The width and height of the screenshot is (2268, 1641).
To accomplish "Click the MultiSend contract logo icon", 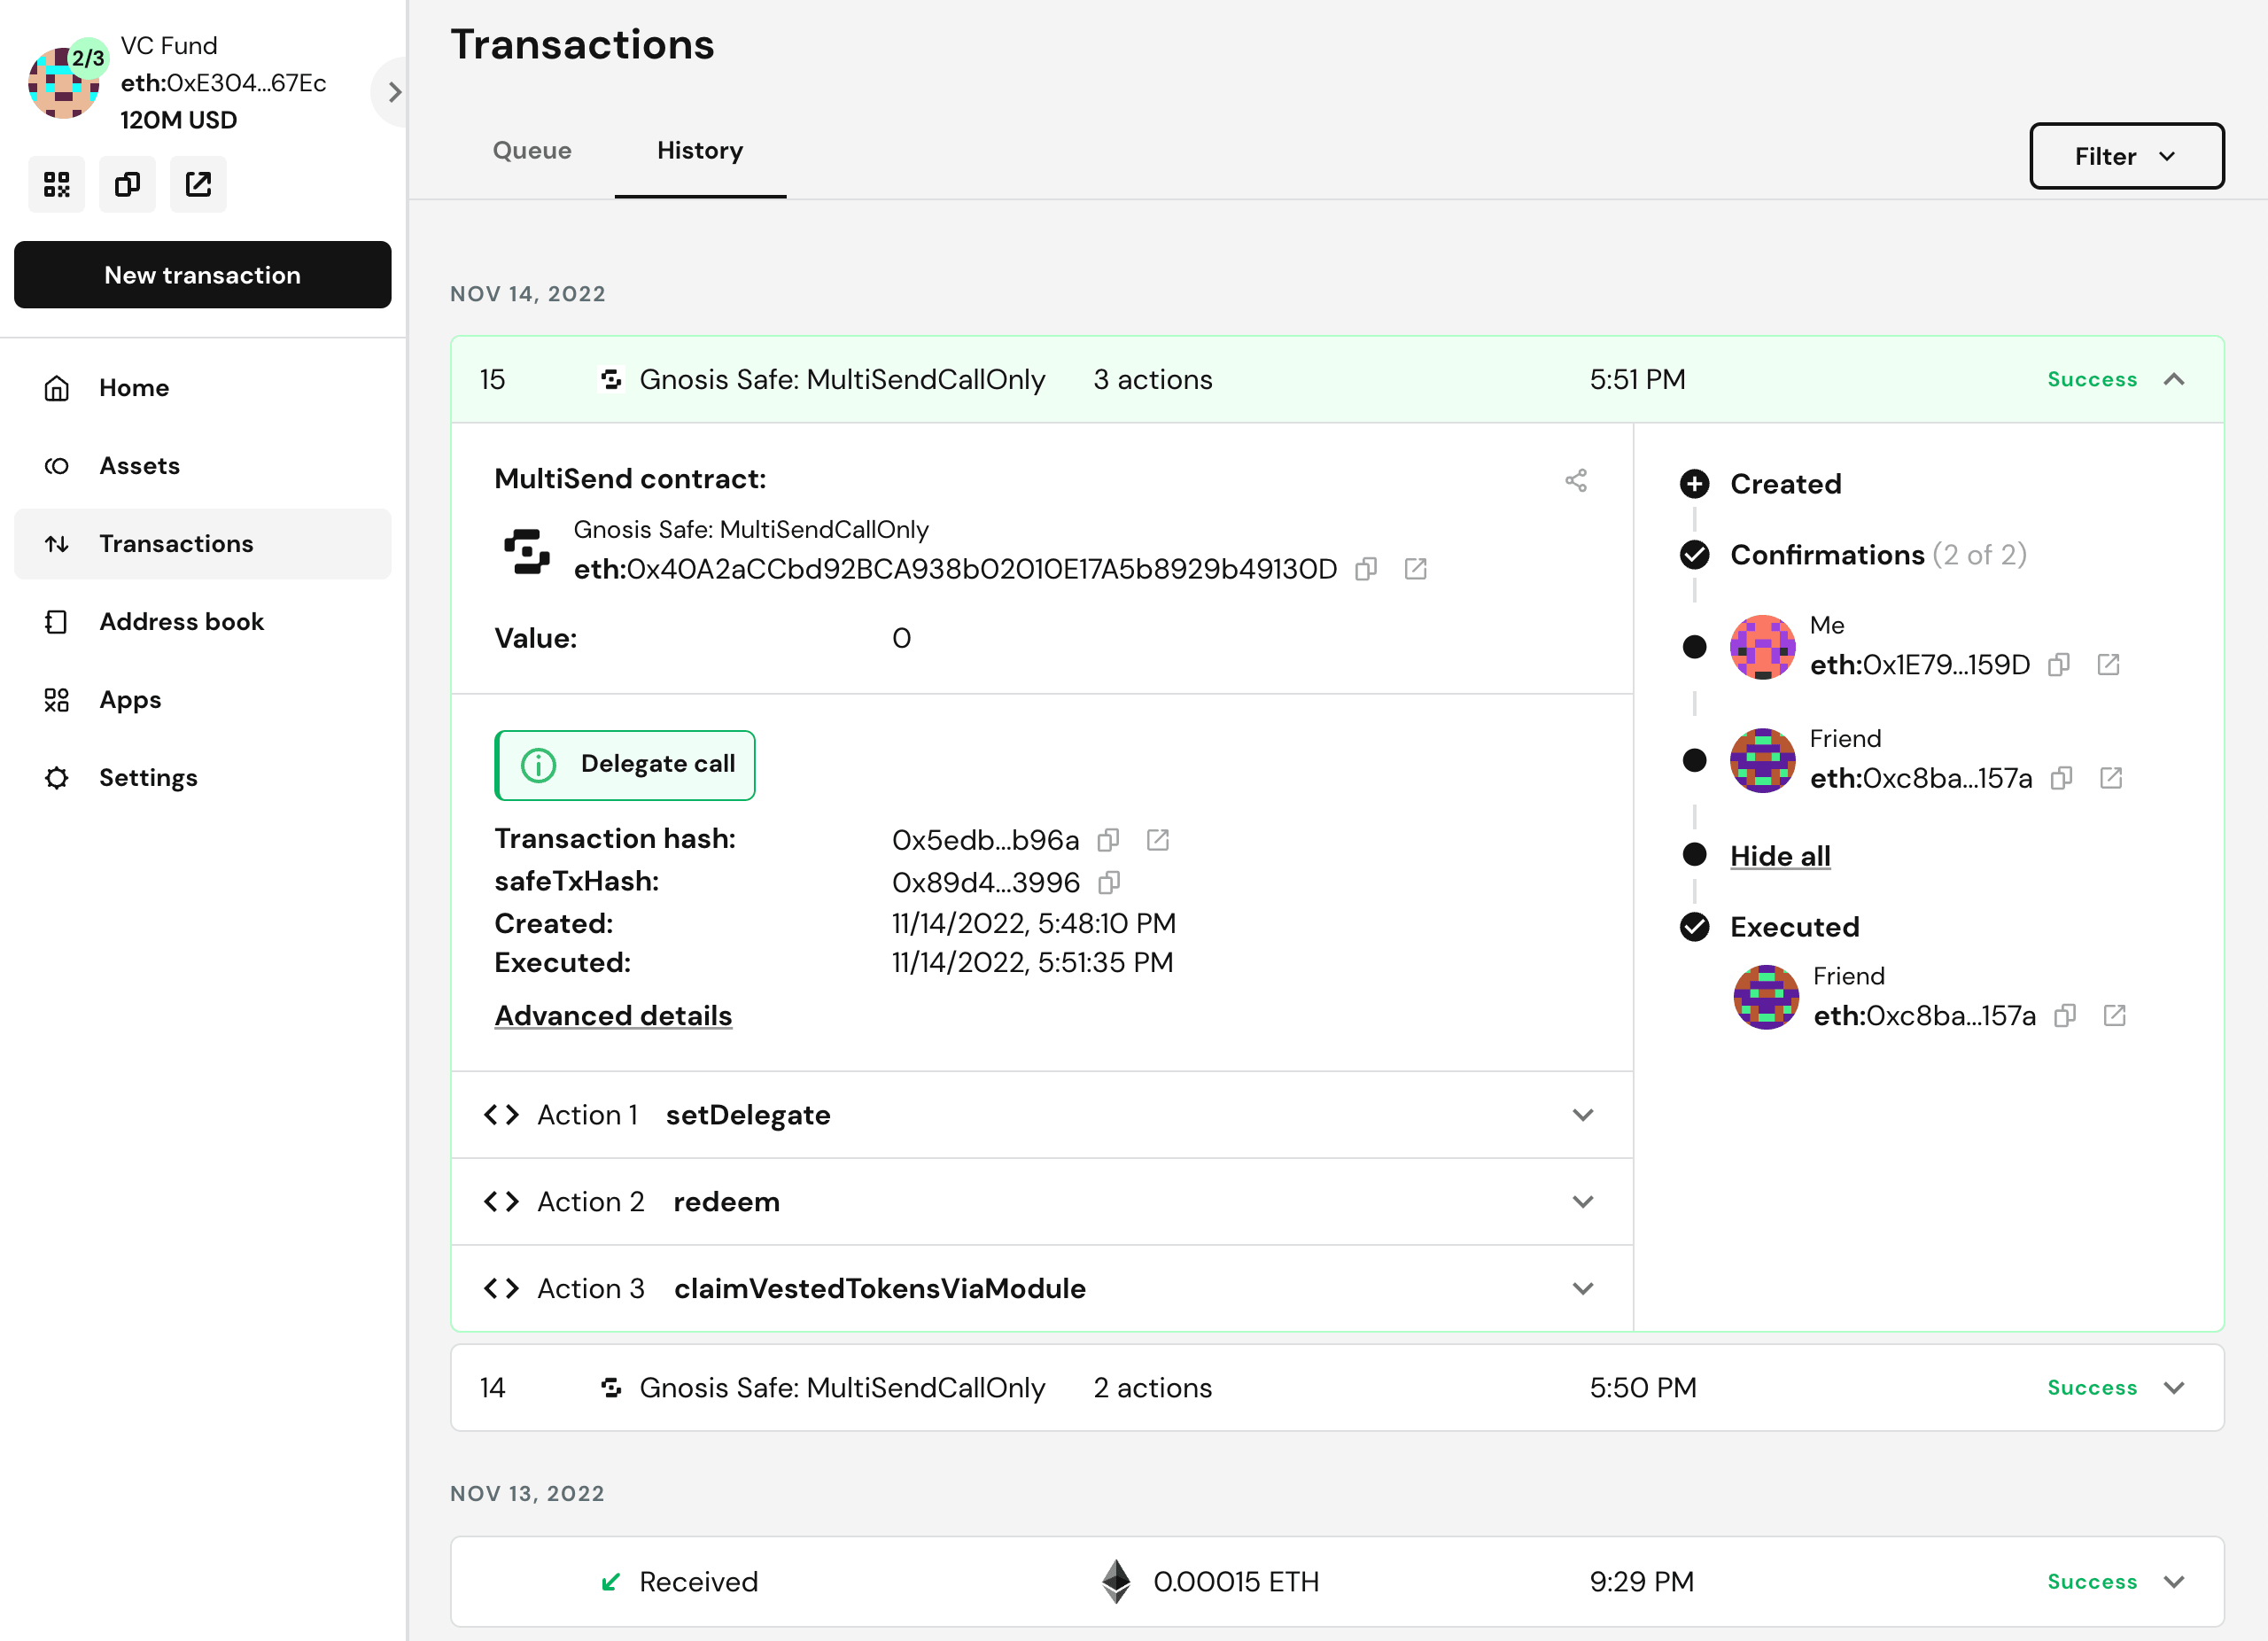I will pos(527,551).
